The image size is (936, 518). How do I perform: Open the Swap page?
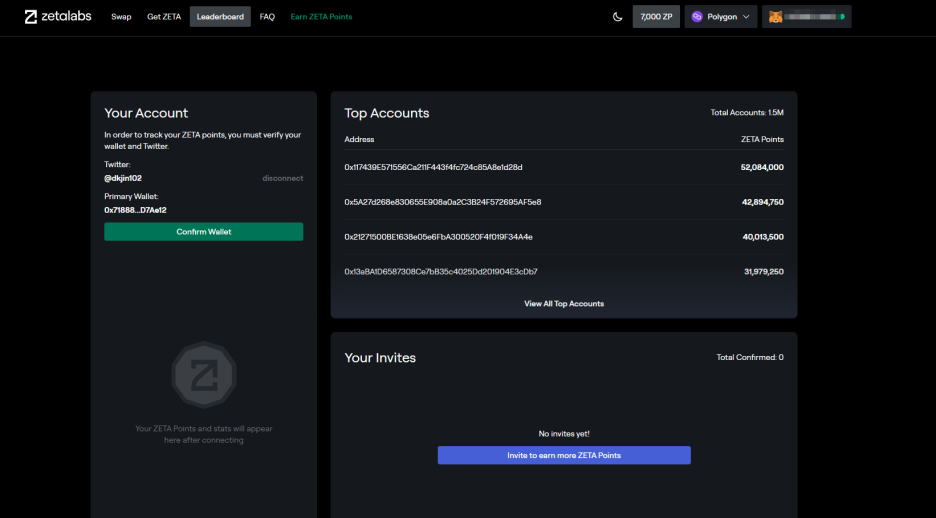tap(121, 17)
